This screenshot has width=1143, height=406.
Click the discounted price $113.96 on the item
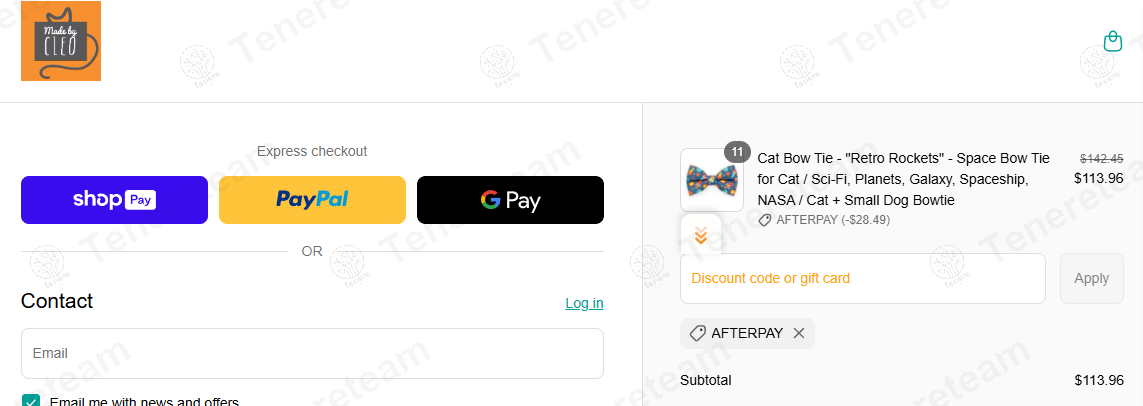pos(1099,178)
